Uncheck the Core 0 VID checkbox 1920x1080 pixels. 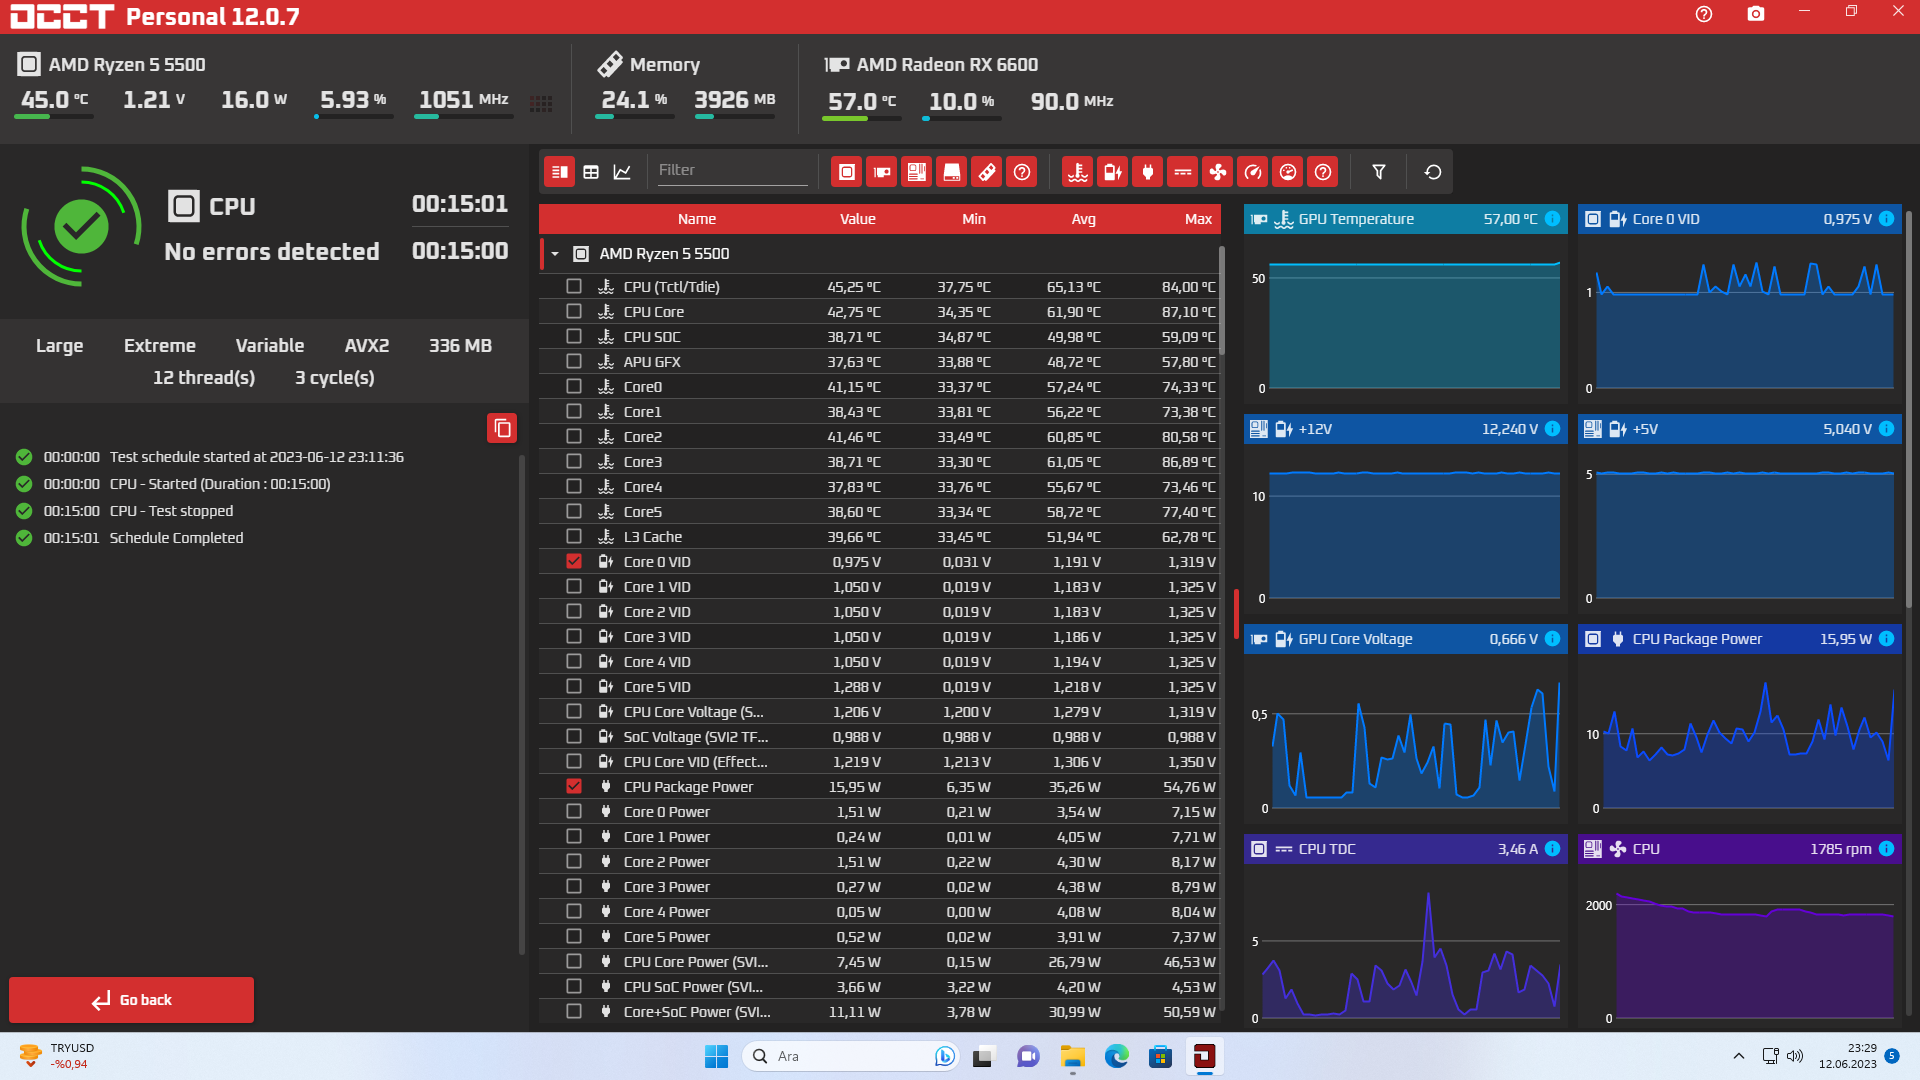(574, 562)
